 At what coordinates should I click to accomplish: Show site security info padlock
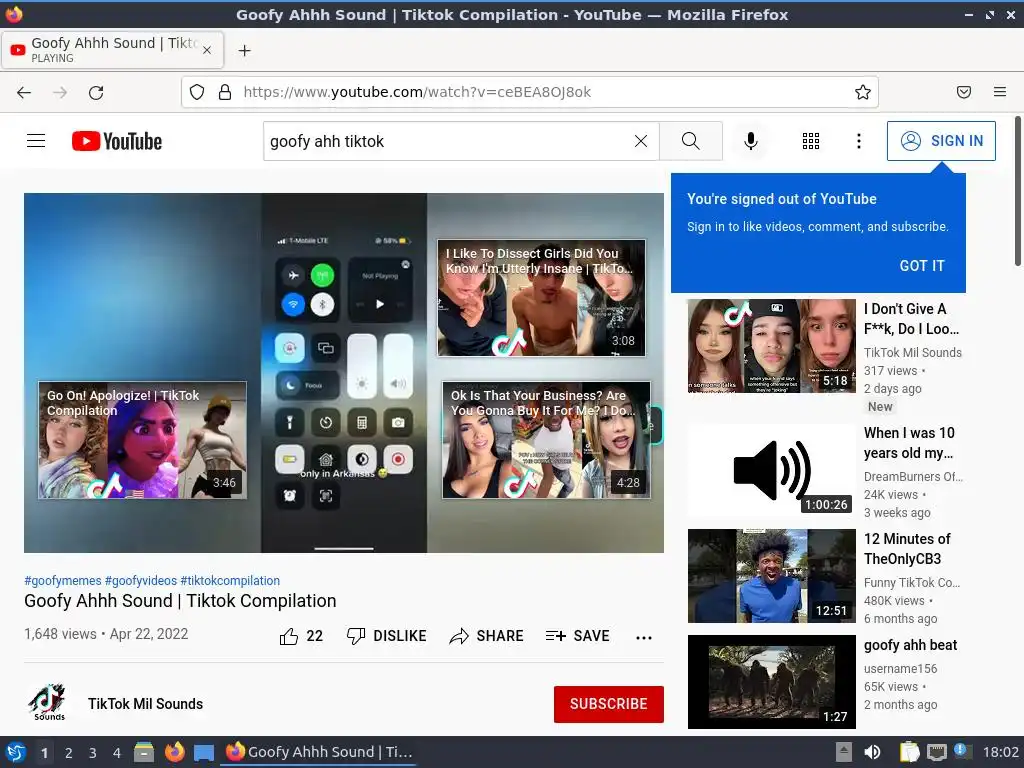225,92
